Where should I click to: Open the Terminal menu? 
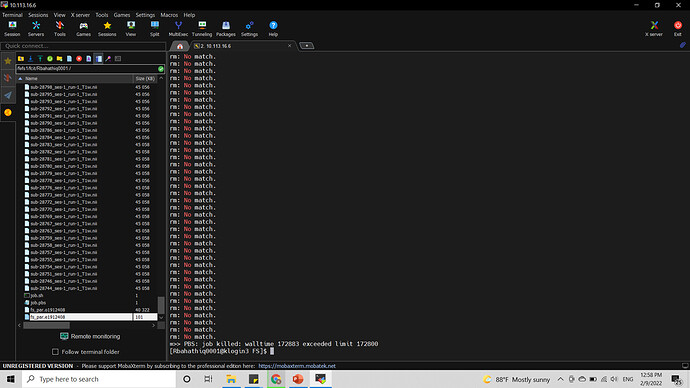(12, 15)
